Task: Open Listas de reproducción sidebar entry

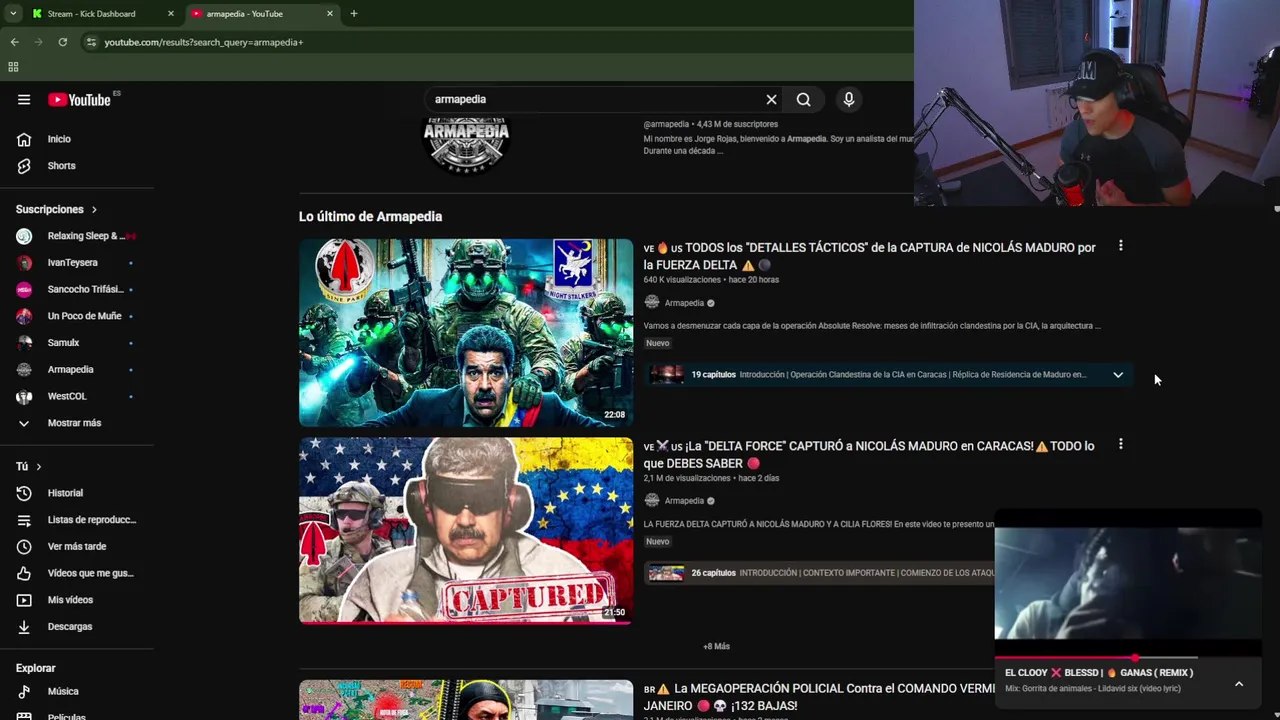Action: [77, 520]
